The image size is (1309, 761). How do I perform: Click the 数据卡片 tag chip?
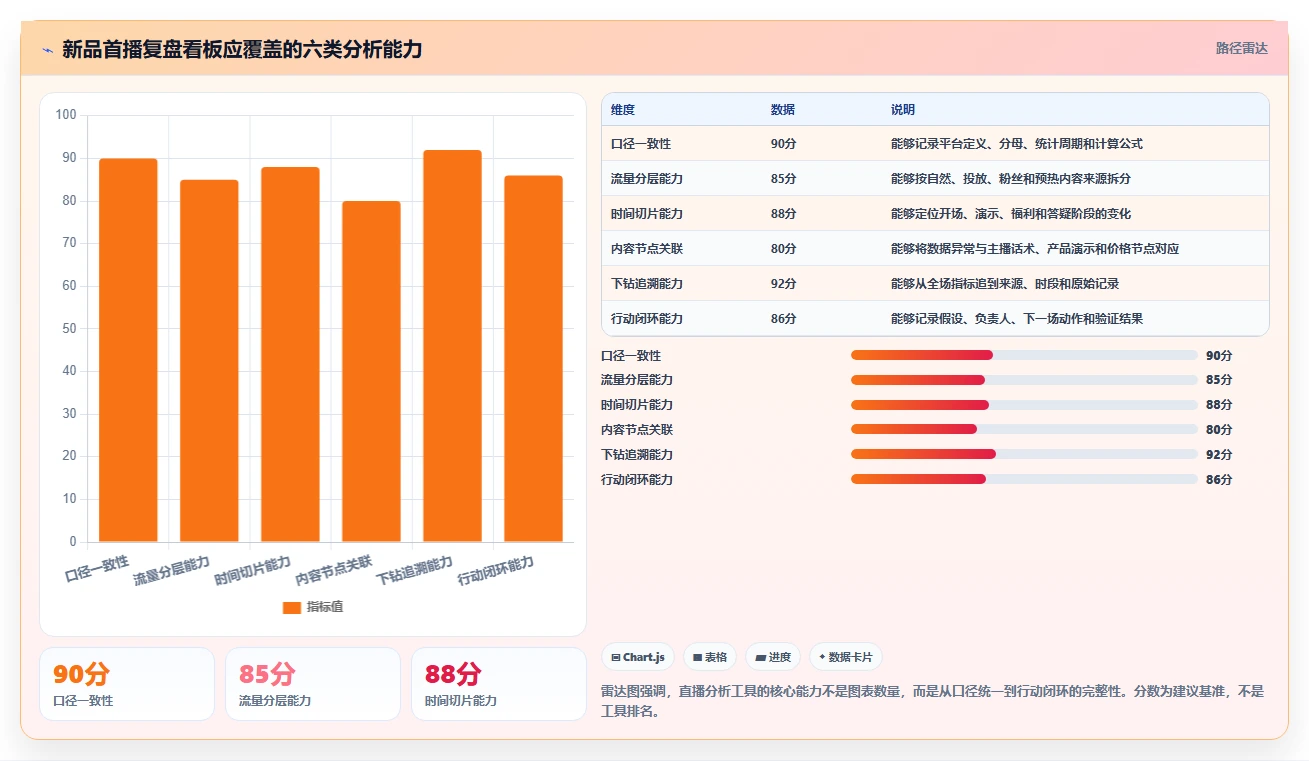846,657
